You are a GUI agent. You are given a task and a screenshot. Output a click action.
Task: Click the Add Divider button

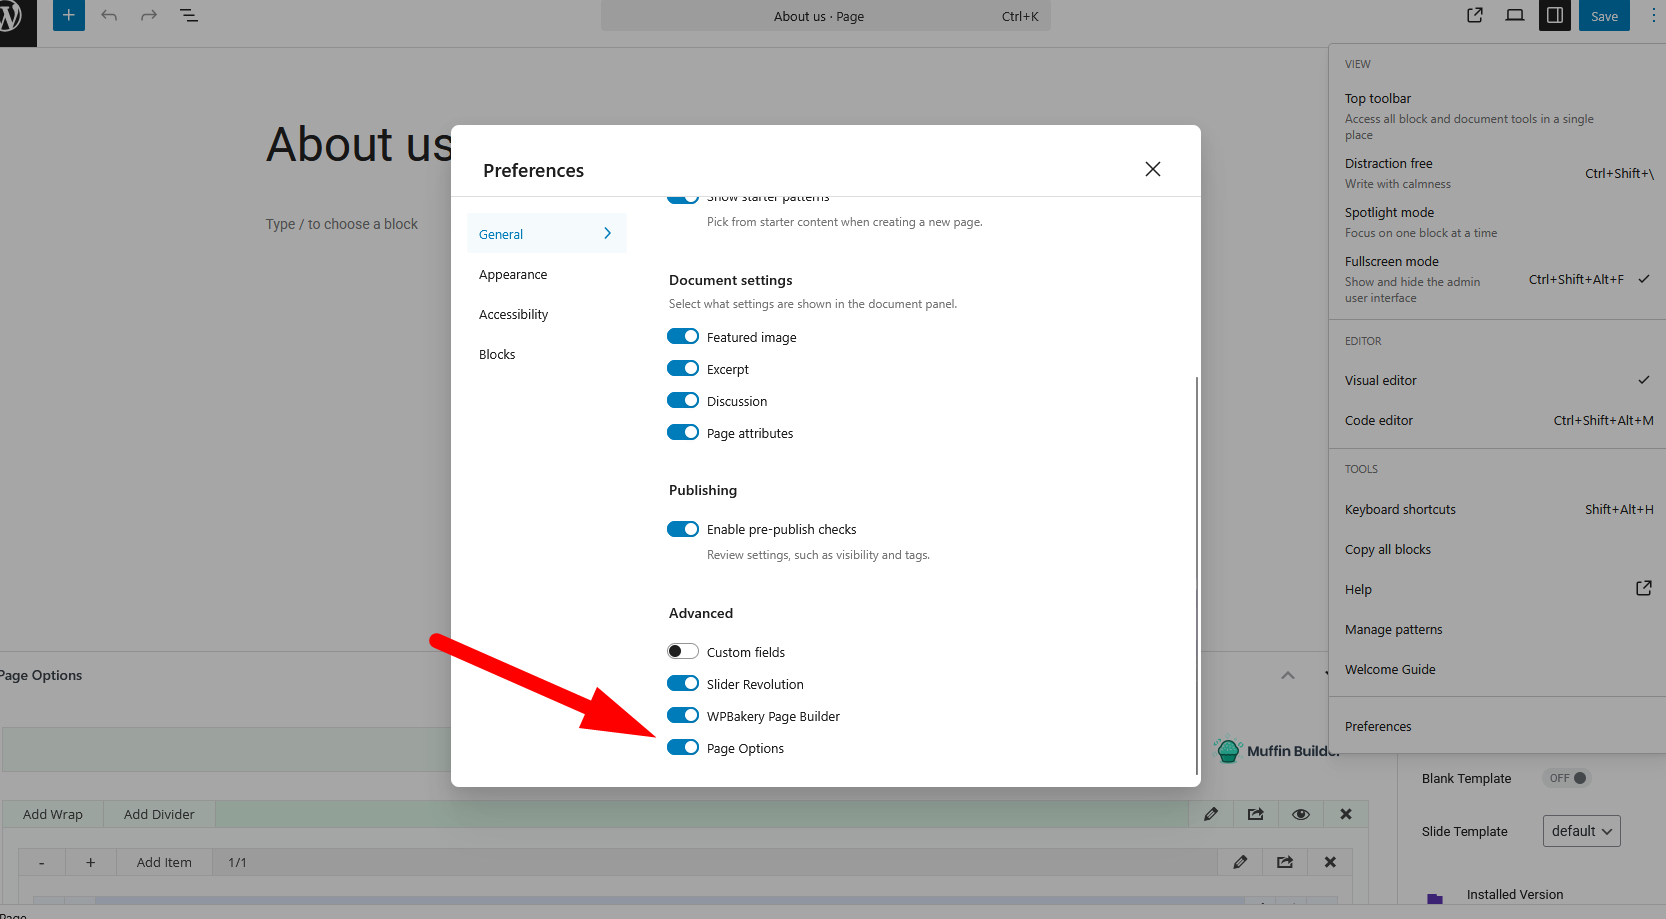(x=159, y=814)
